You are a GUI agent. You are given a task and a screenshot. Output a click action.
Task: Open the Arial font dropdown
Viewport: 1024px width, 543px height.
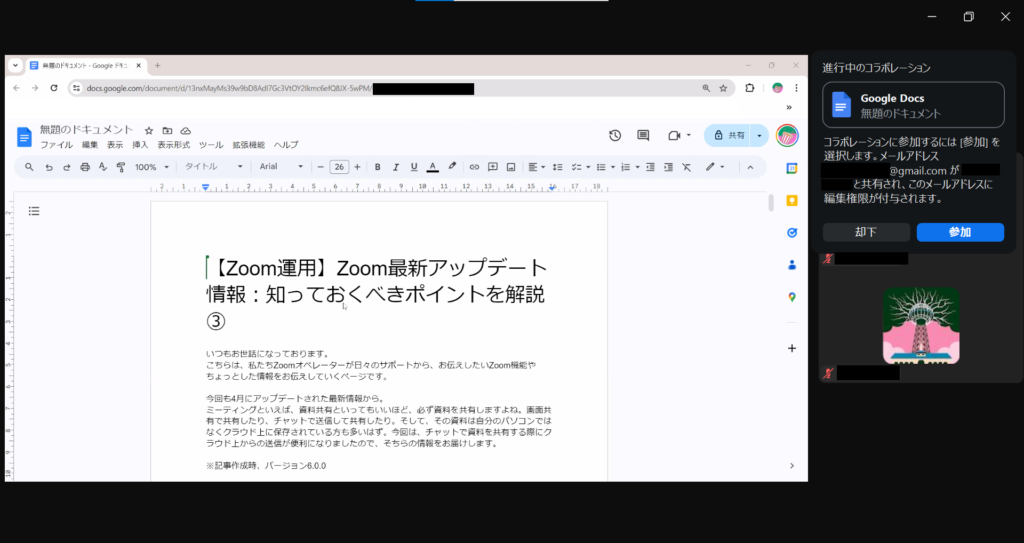click(x=281, y=167)
